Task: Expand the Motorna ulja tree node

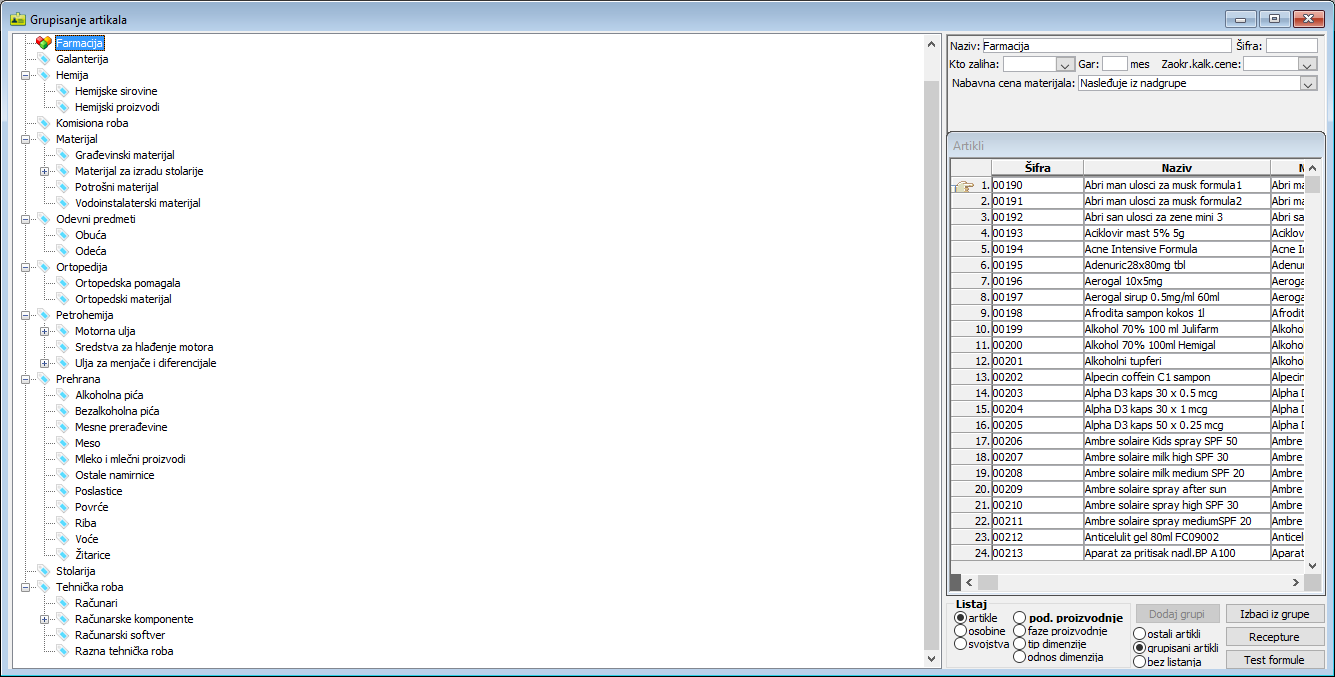Action: point(44,331)
